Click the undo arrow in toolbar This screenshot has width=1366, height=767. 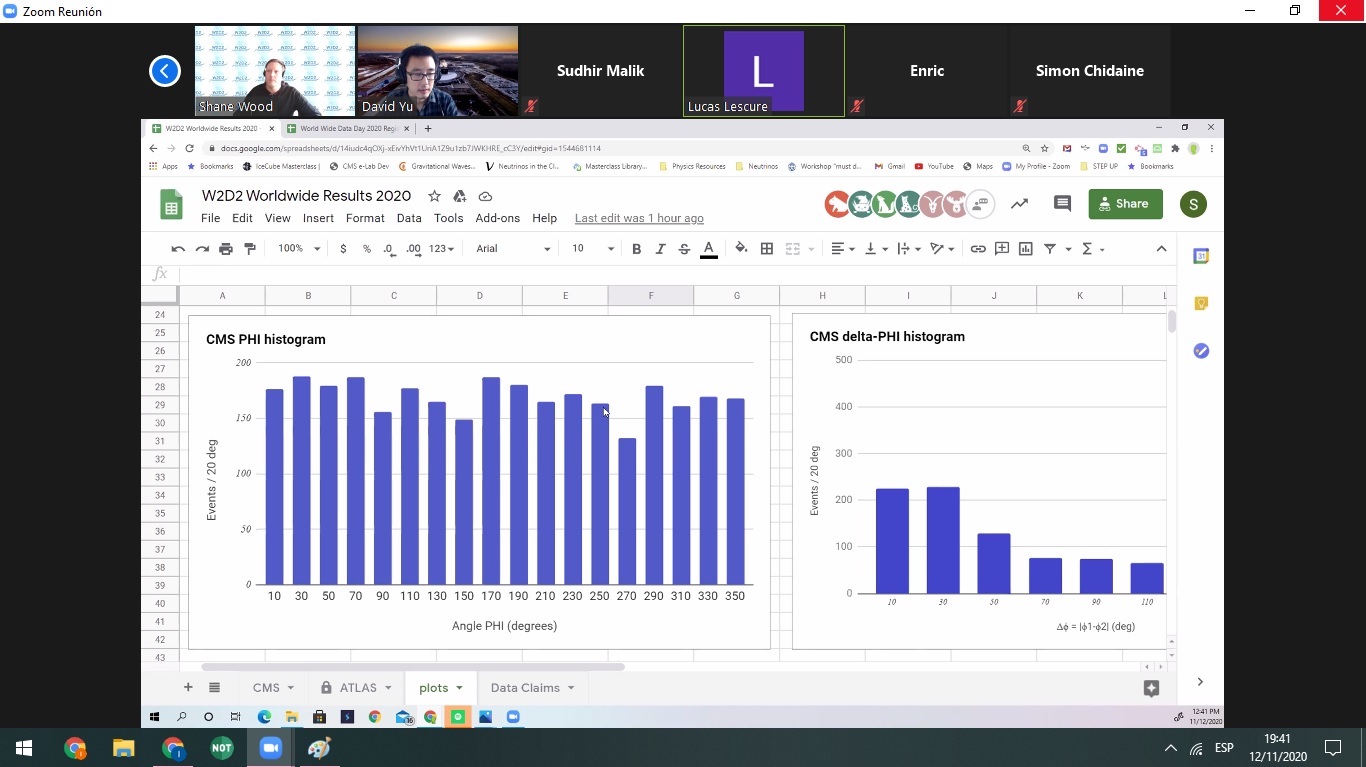click(178, 249)
